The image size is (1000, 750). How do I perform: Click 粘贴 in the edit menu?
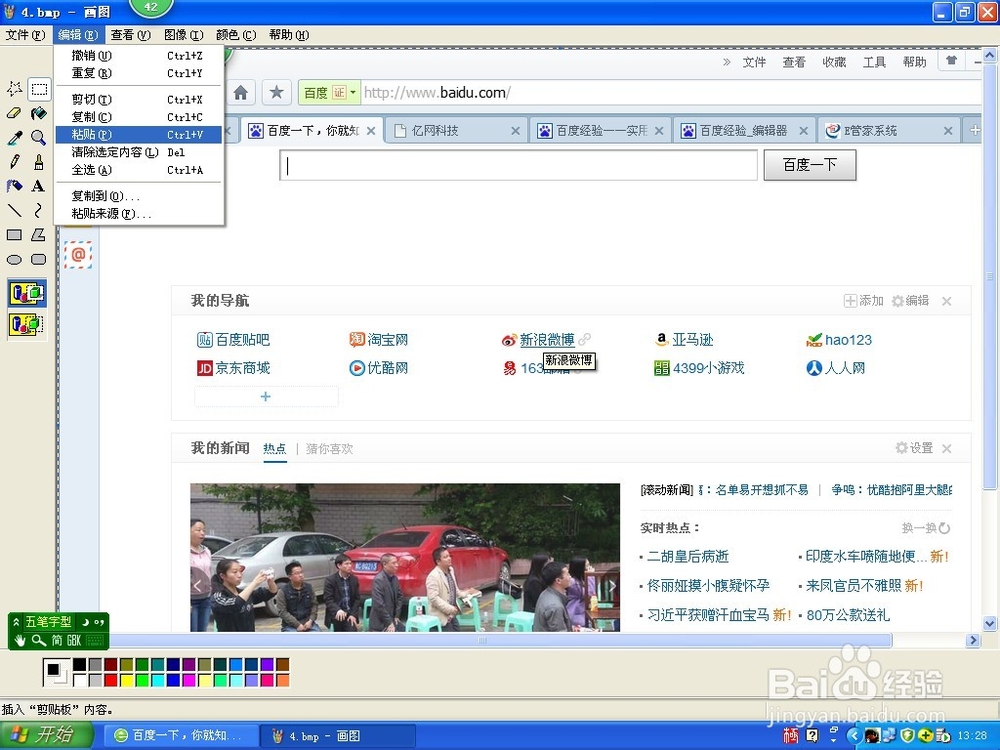pos(138,135)
